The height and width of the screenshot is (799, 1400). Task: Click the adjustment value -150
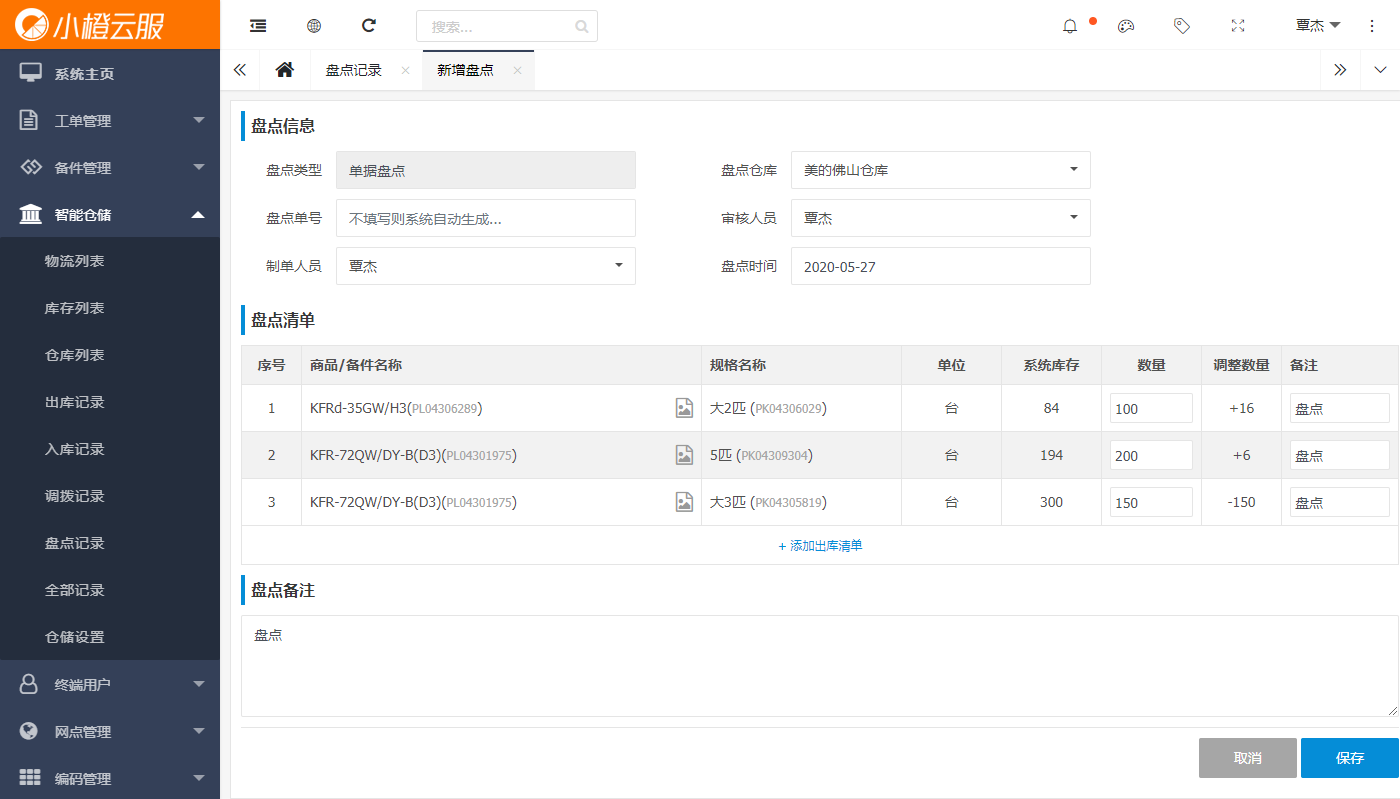(x=1241, y=502)
